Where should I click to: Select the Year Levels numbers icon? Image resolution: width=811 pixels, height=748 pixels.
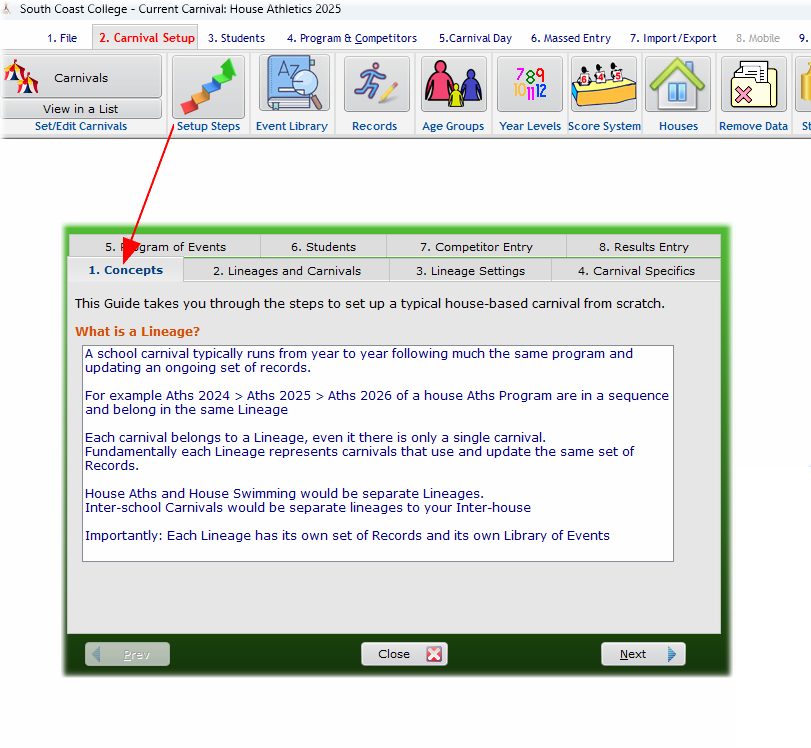(x=530, y=85)
